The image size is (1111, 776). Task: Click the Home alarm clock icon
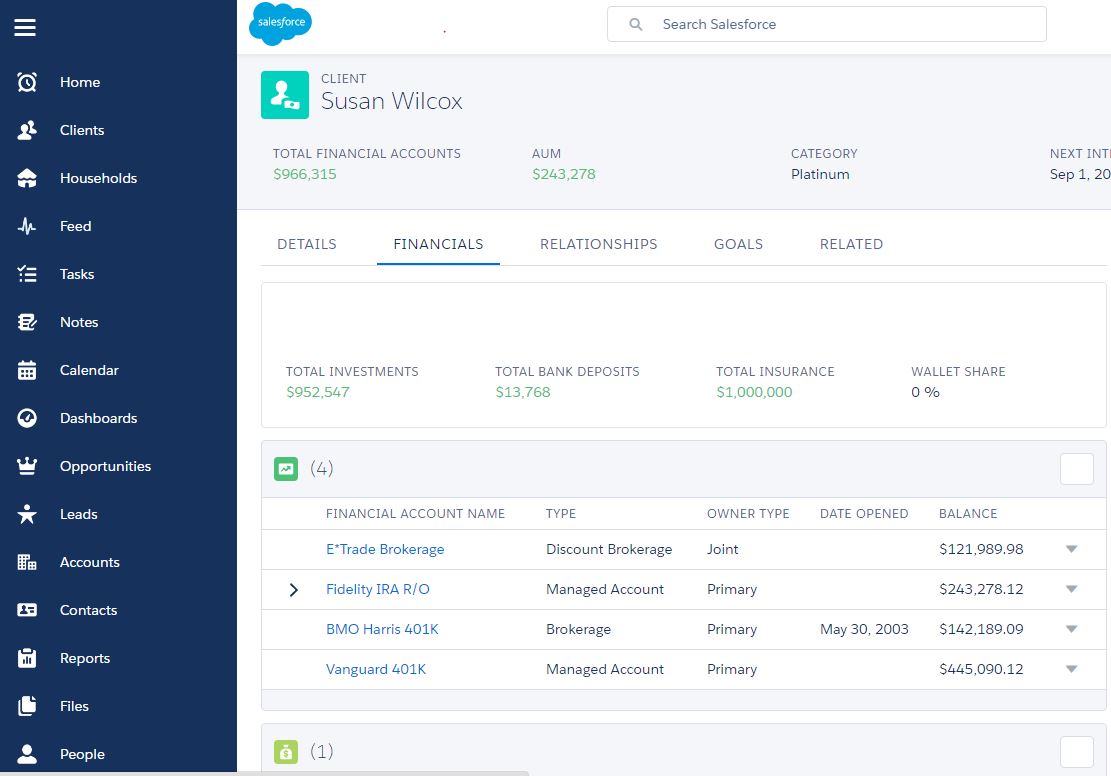point(27,82)
